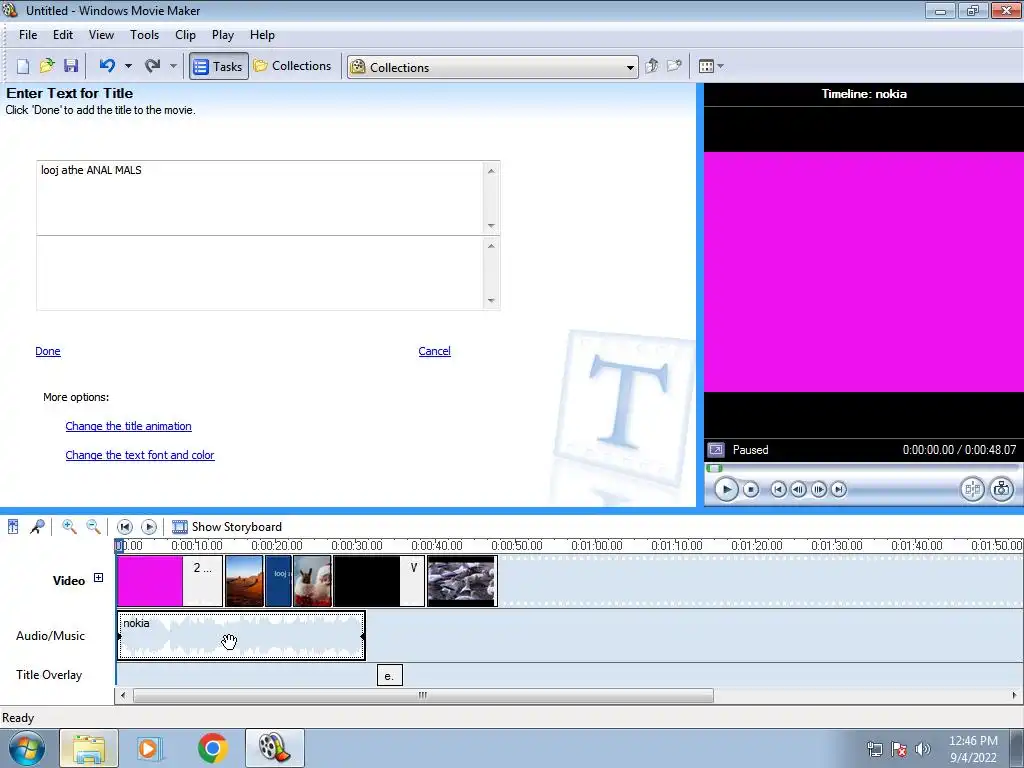The width and height of the screenshot is (1024, 768).
Task: Select the nokia audio clip
Action: pos(241,635)
